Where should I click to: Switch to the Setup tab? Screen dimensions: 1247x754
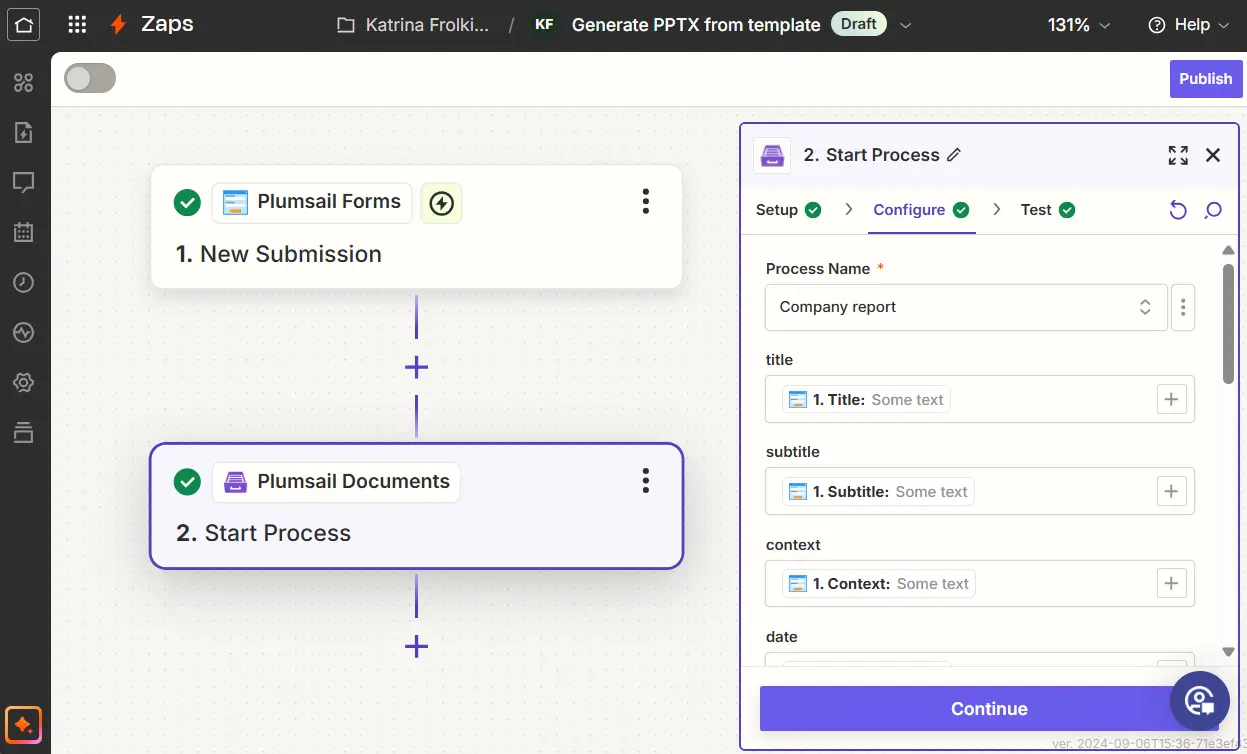point(788,210)
